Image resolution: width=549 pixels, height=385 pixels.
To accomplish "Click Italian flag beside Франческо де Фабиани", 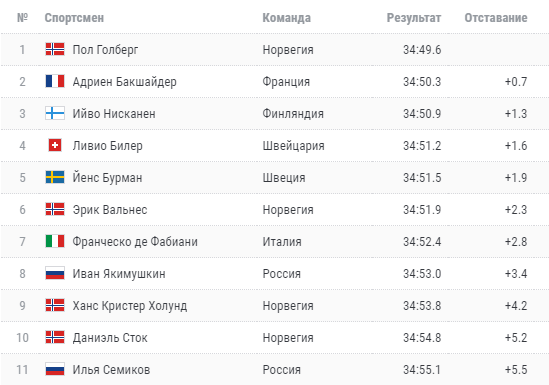I will (x=55, y=242).
